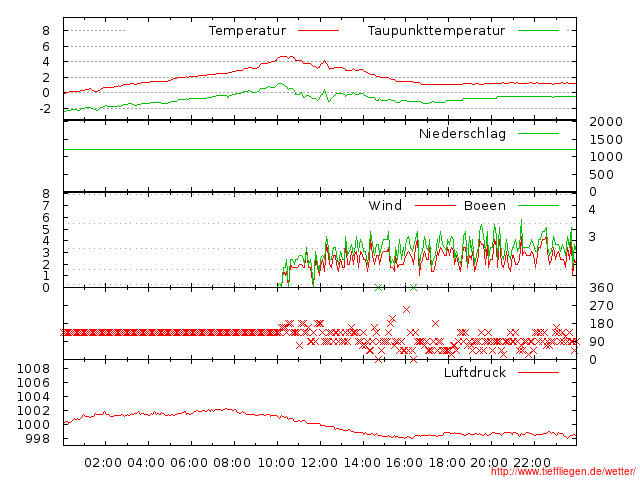Click the -2 temperature axis label
Viewport: 640px width, 480px height.
coord(44,109)
